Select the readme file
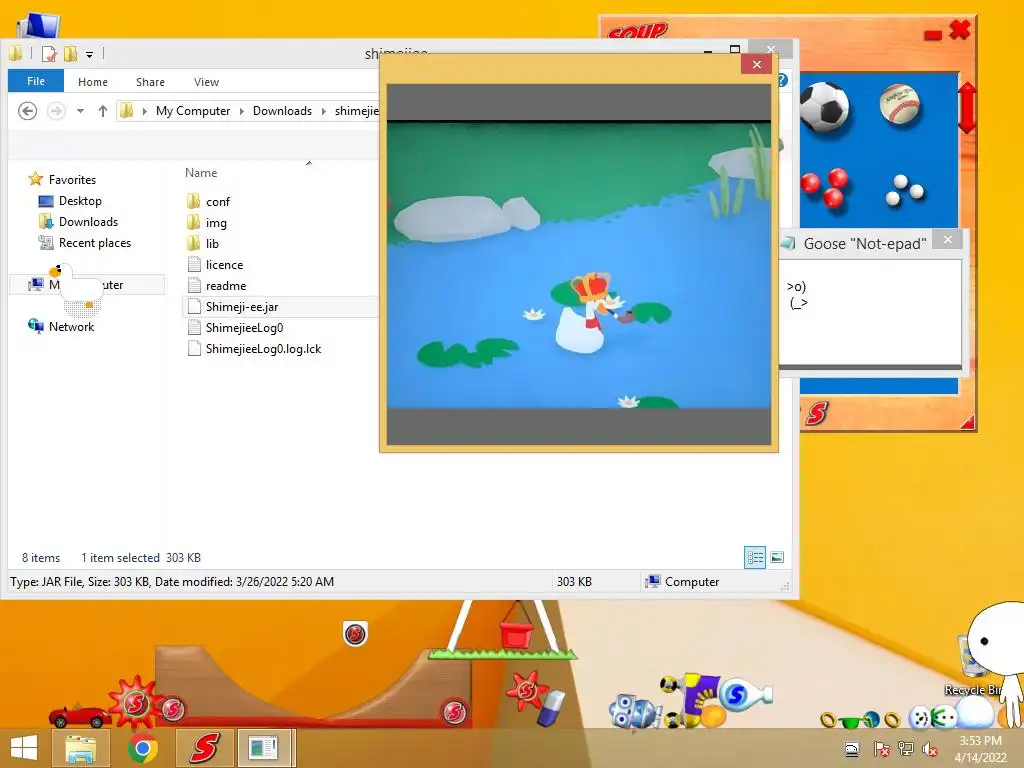This screenshot has height=768, width=1024. (x=225, y=286)
